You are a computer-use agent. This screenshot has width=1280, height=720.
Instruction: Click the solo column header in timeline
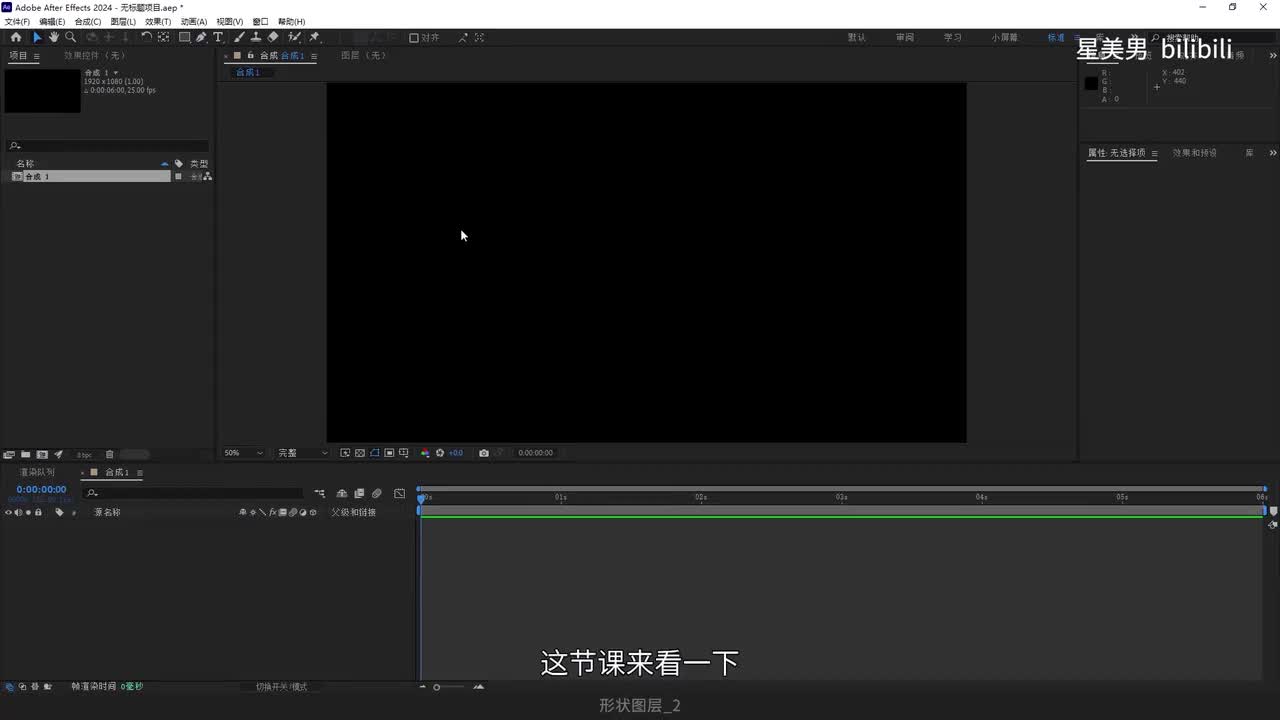(x=28, y=512)
